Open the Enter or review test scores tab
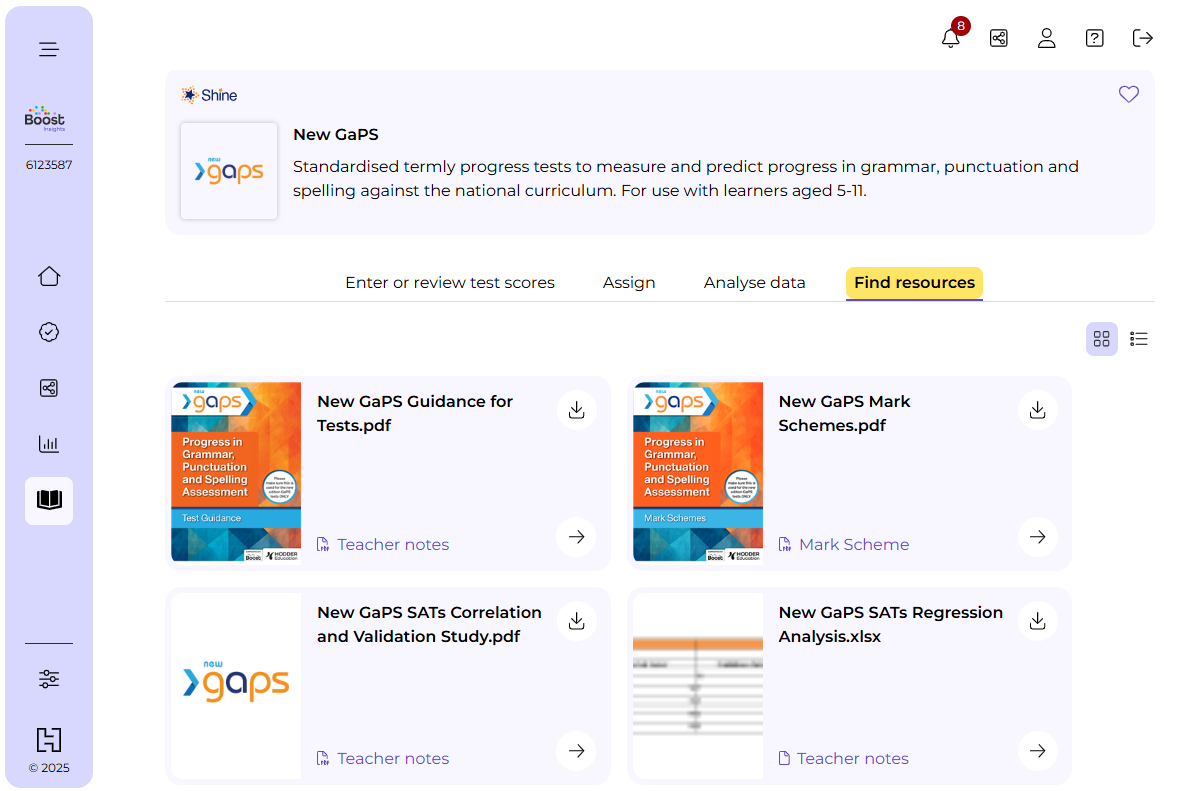This screenshot has height=791, width=1180. coord(449,283)
